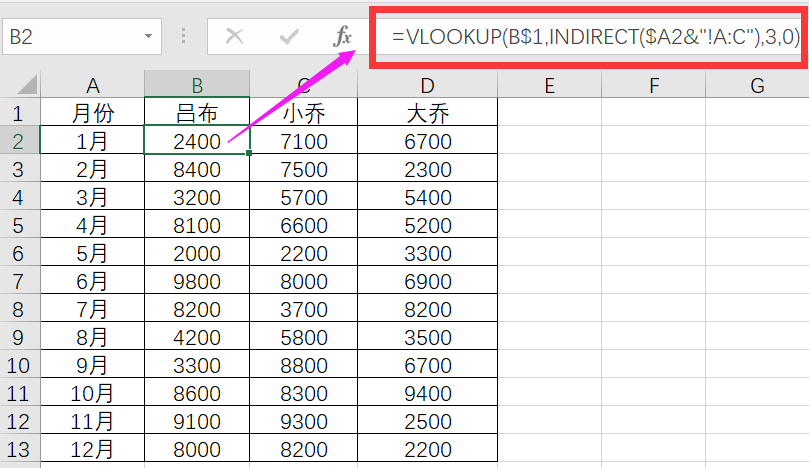Select column B header

pyautogui.click(x=197, y=85)
